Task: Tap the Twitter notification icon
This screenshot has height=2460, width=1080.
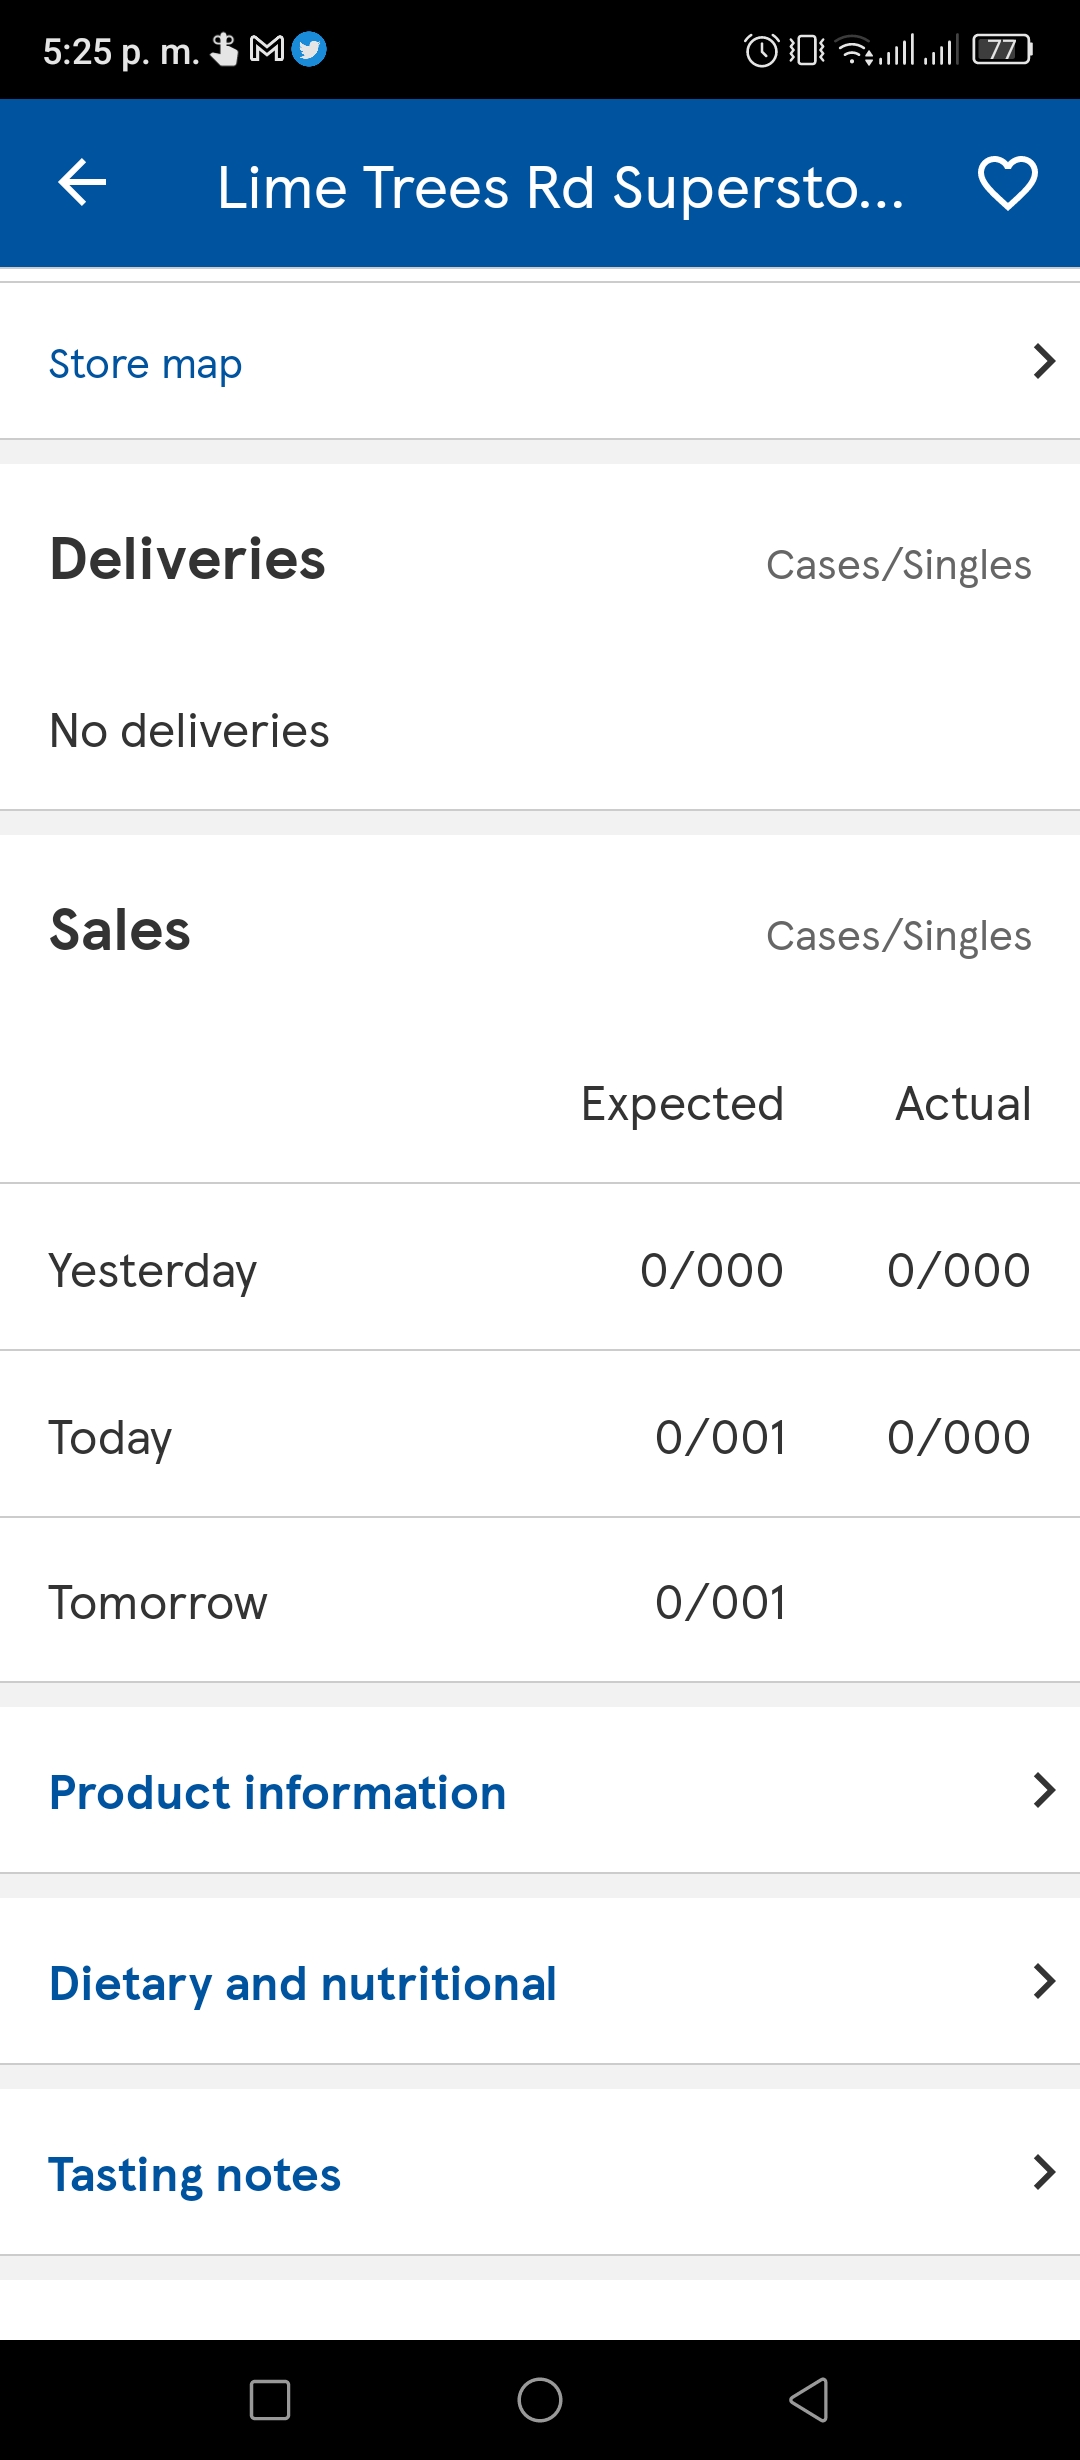Action: tap(309, 49)
